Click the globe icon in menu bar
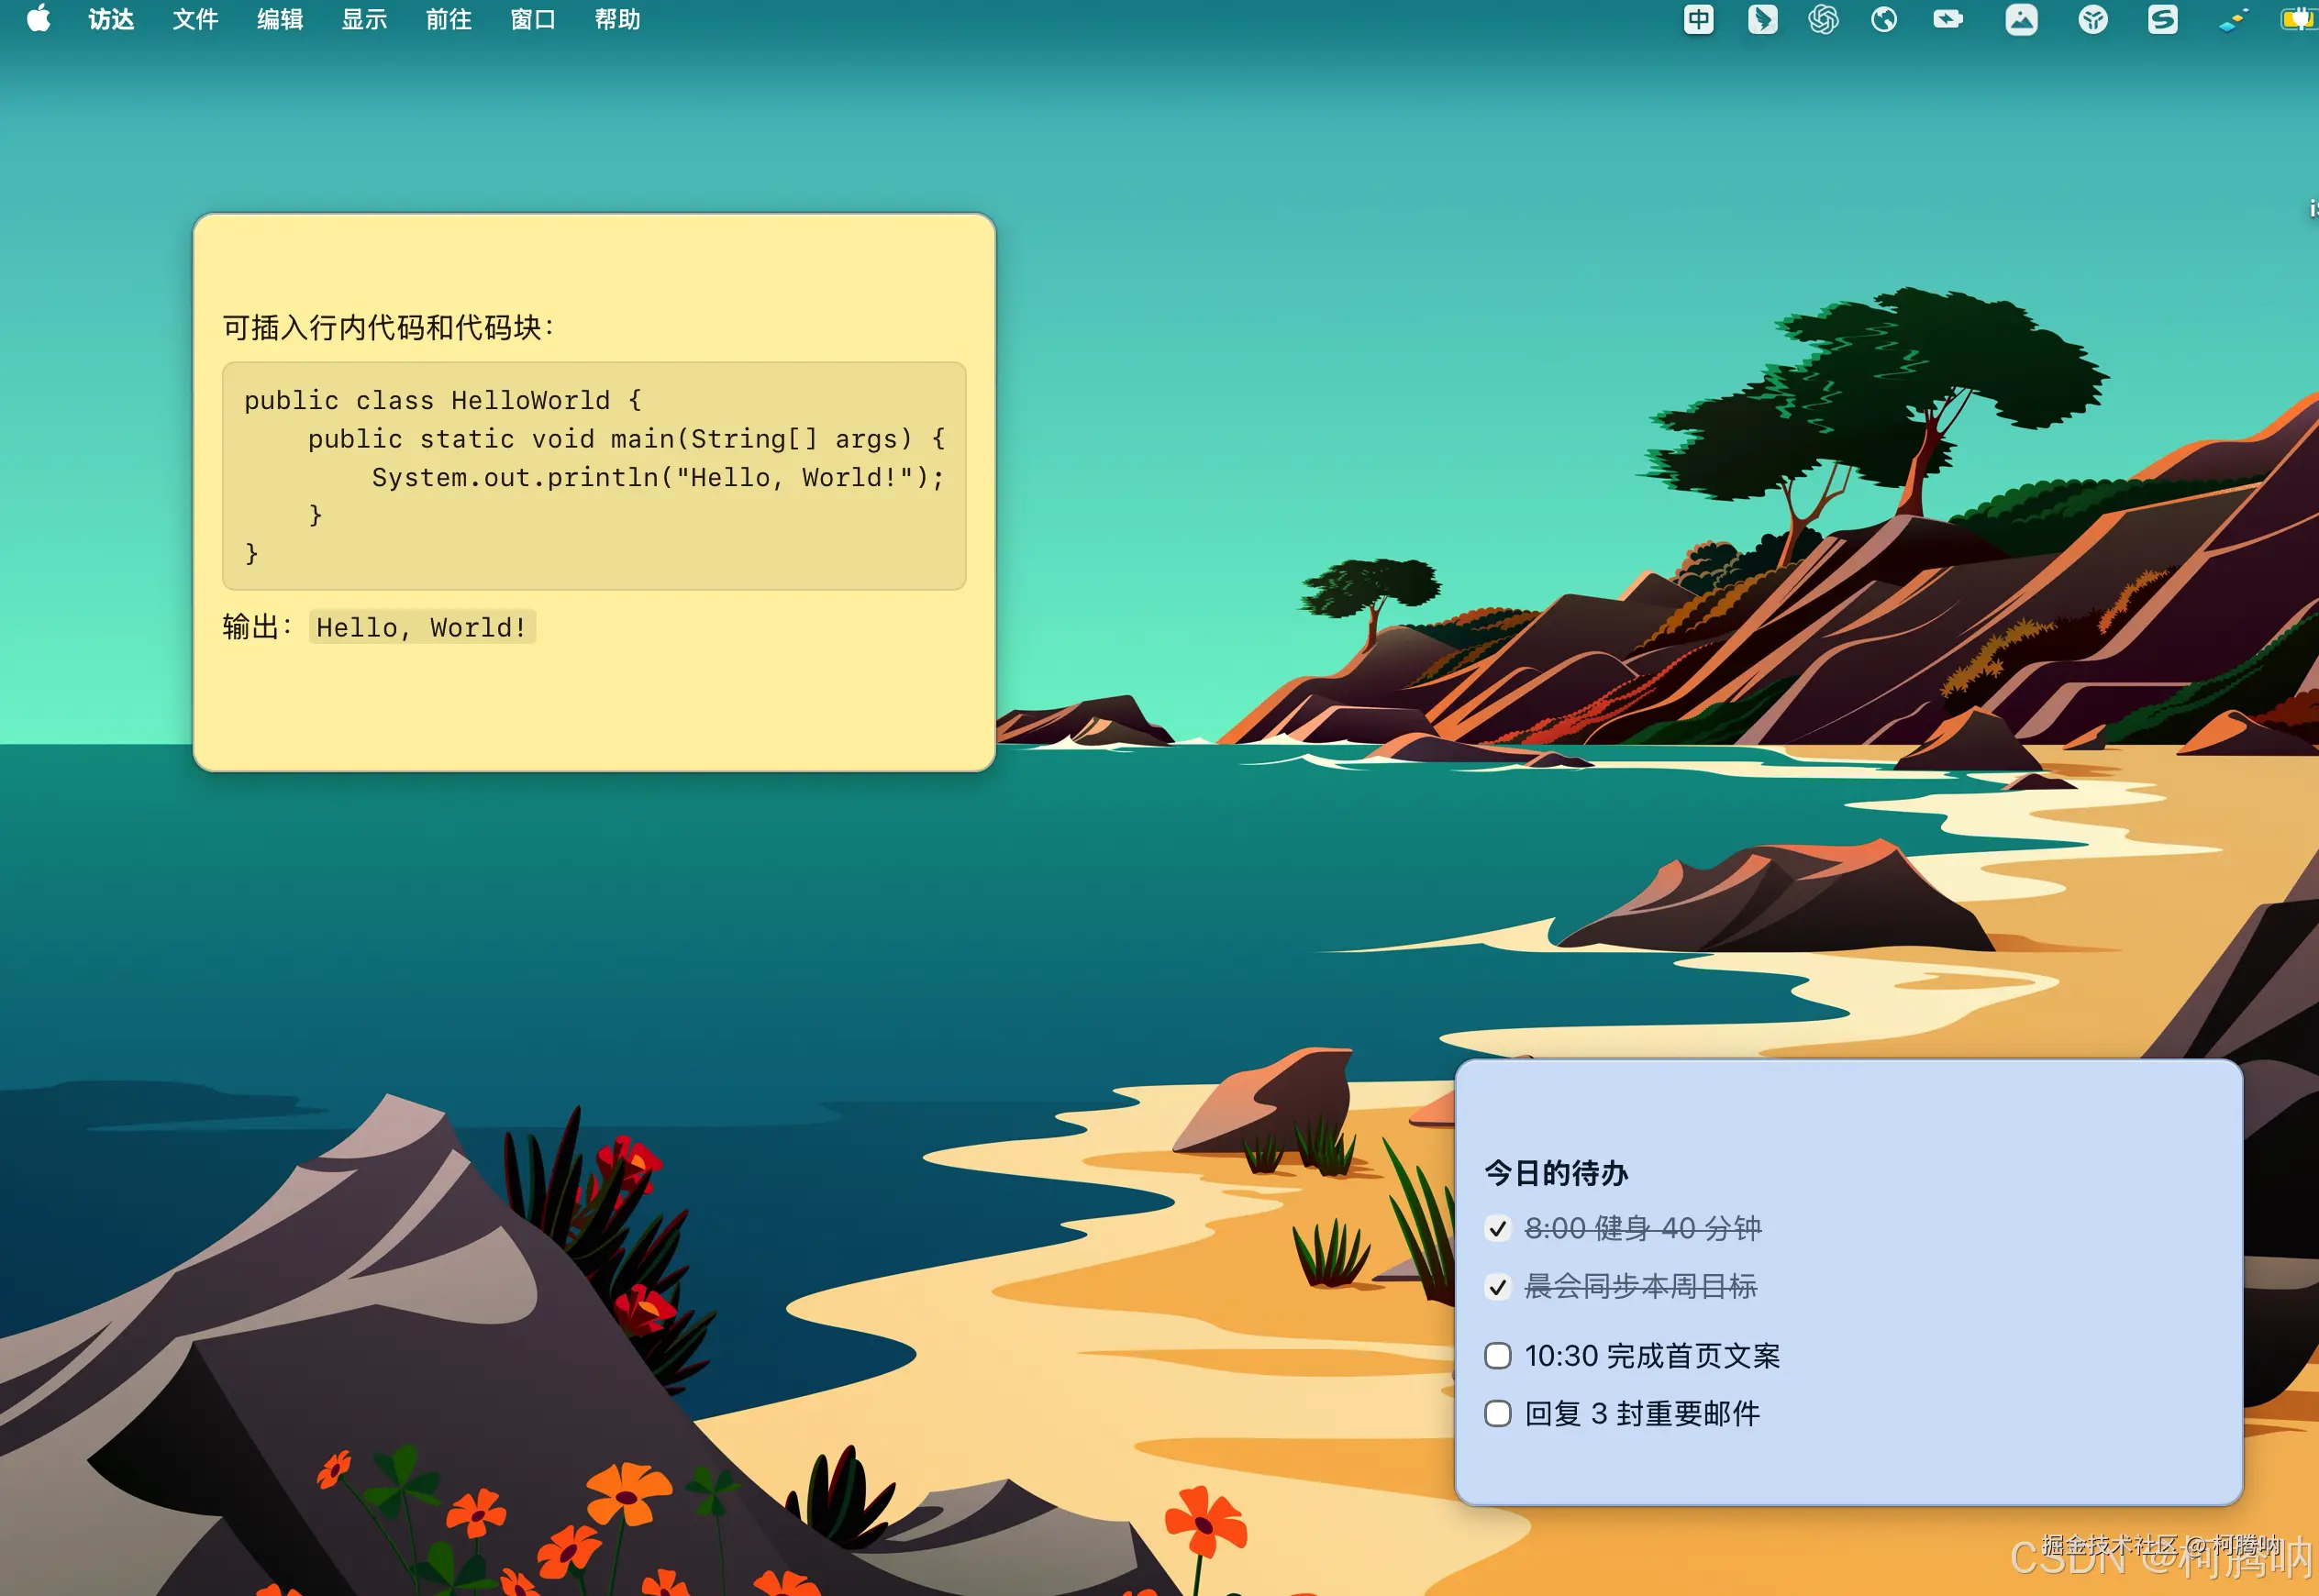Image resolution: width=2319 pixels, height=1596 pixels. [x=1884, y=19]
